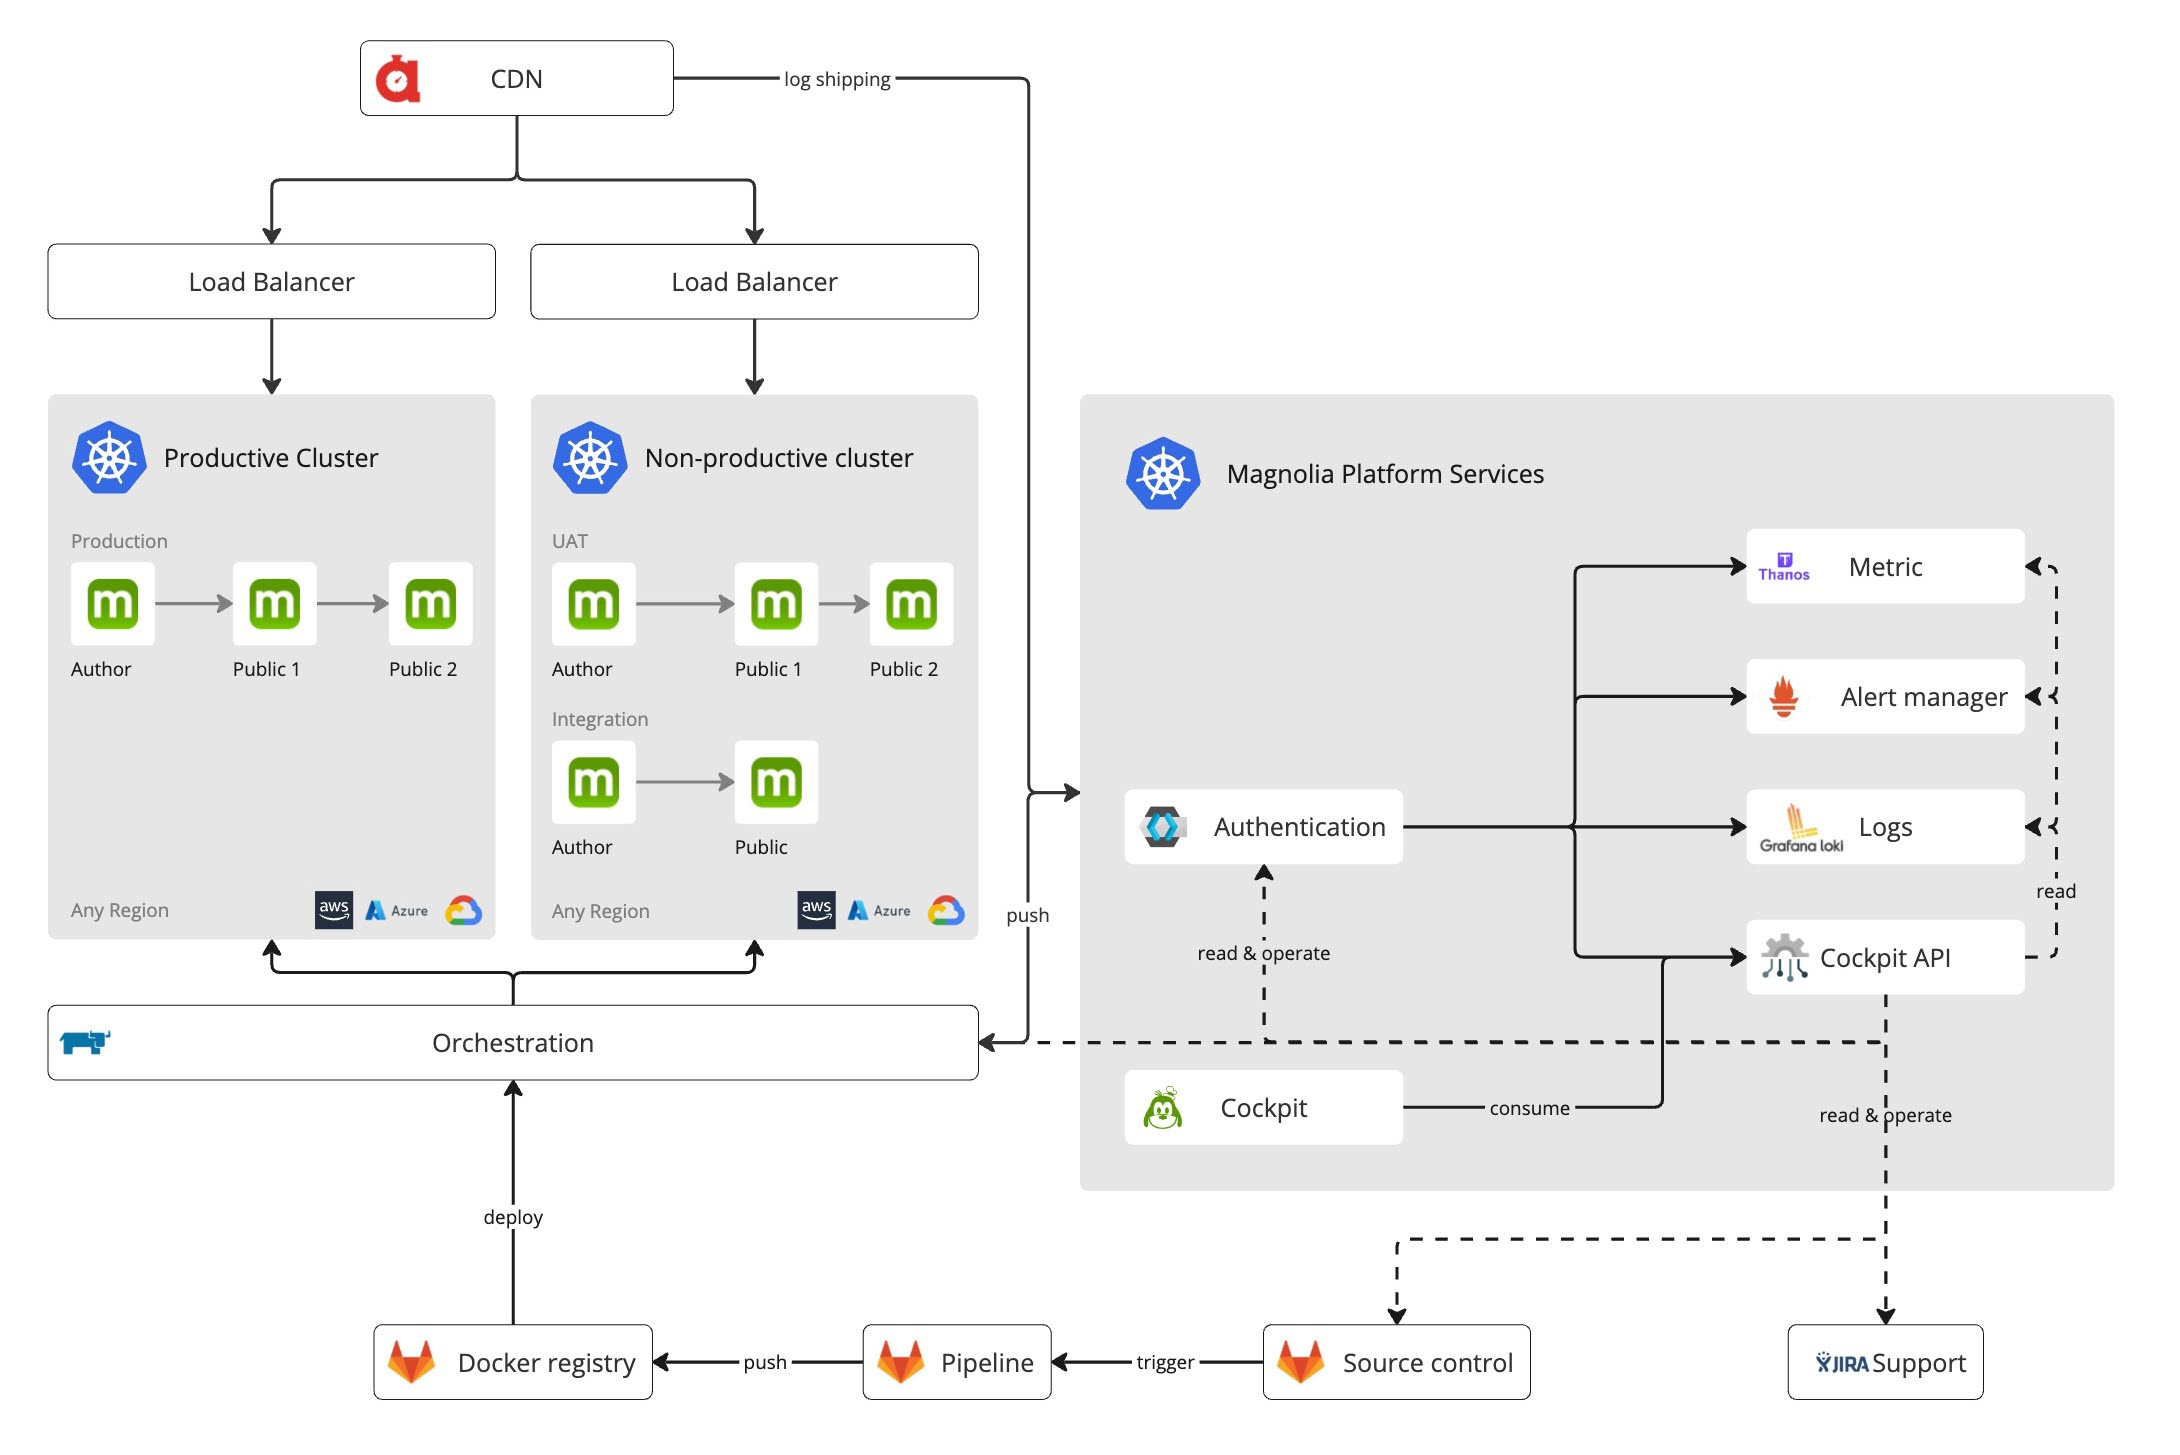Click the UAT Author Magnolia icon
Image resolution: width=2180 pixels, height=1455 pixels.
click(x=593, y=604)
